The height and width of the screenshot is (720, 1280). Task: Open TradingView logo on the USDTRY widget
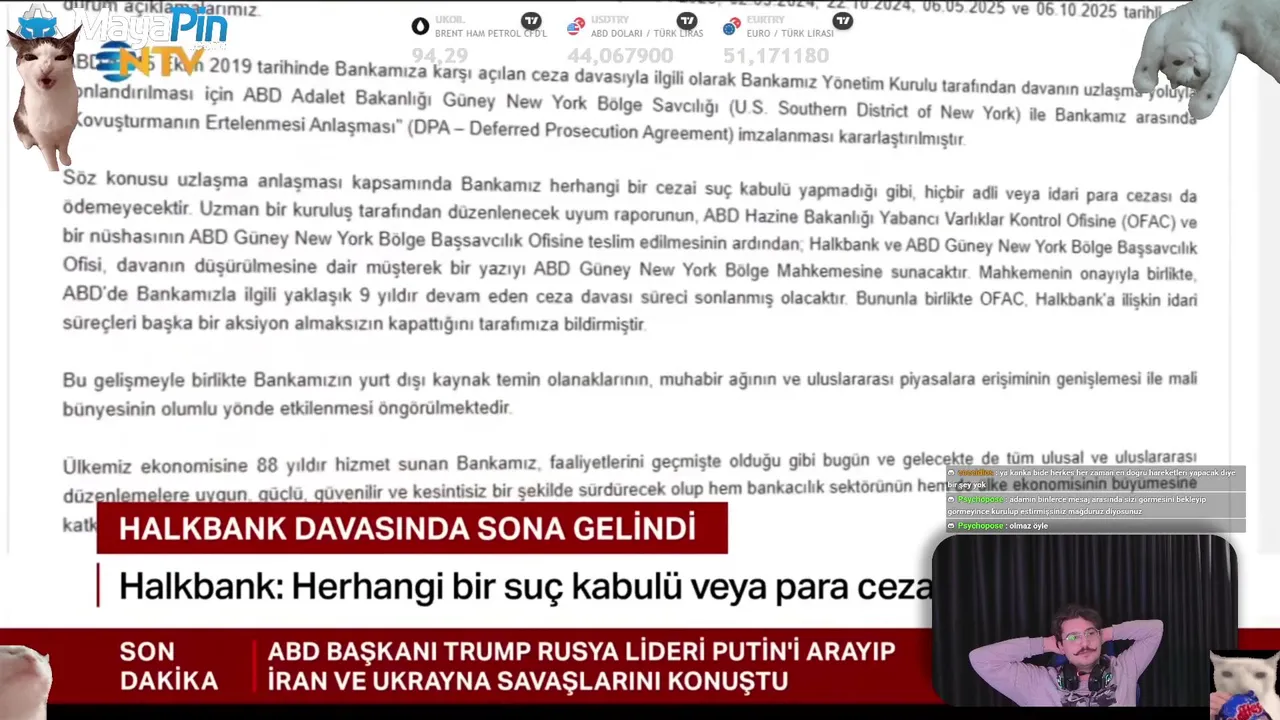pyautogui.click(x=687, y=20)
